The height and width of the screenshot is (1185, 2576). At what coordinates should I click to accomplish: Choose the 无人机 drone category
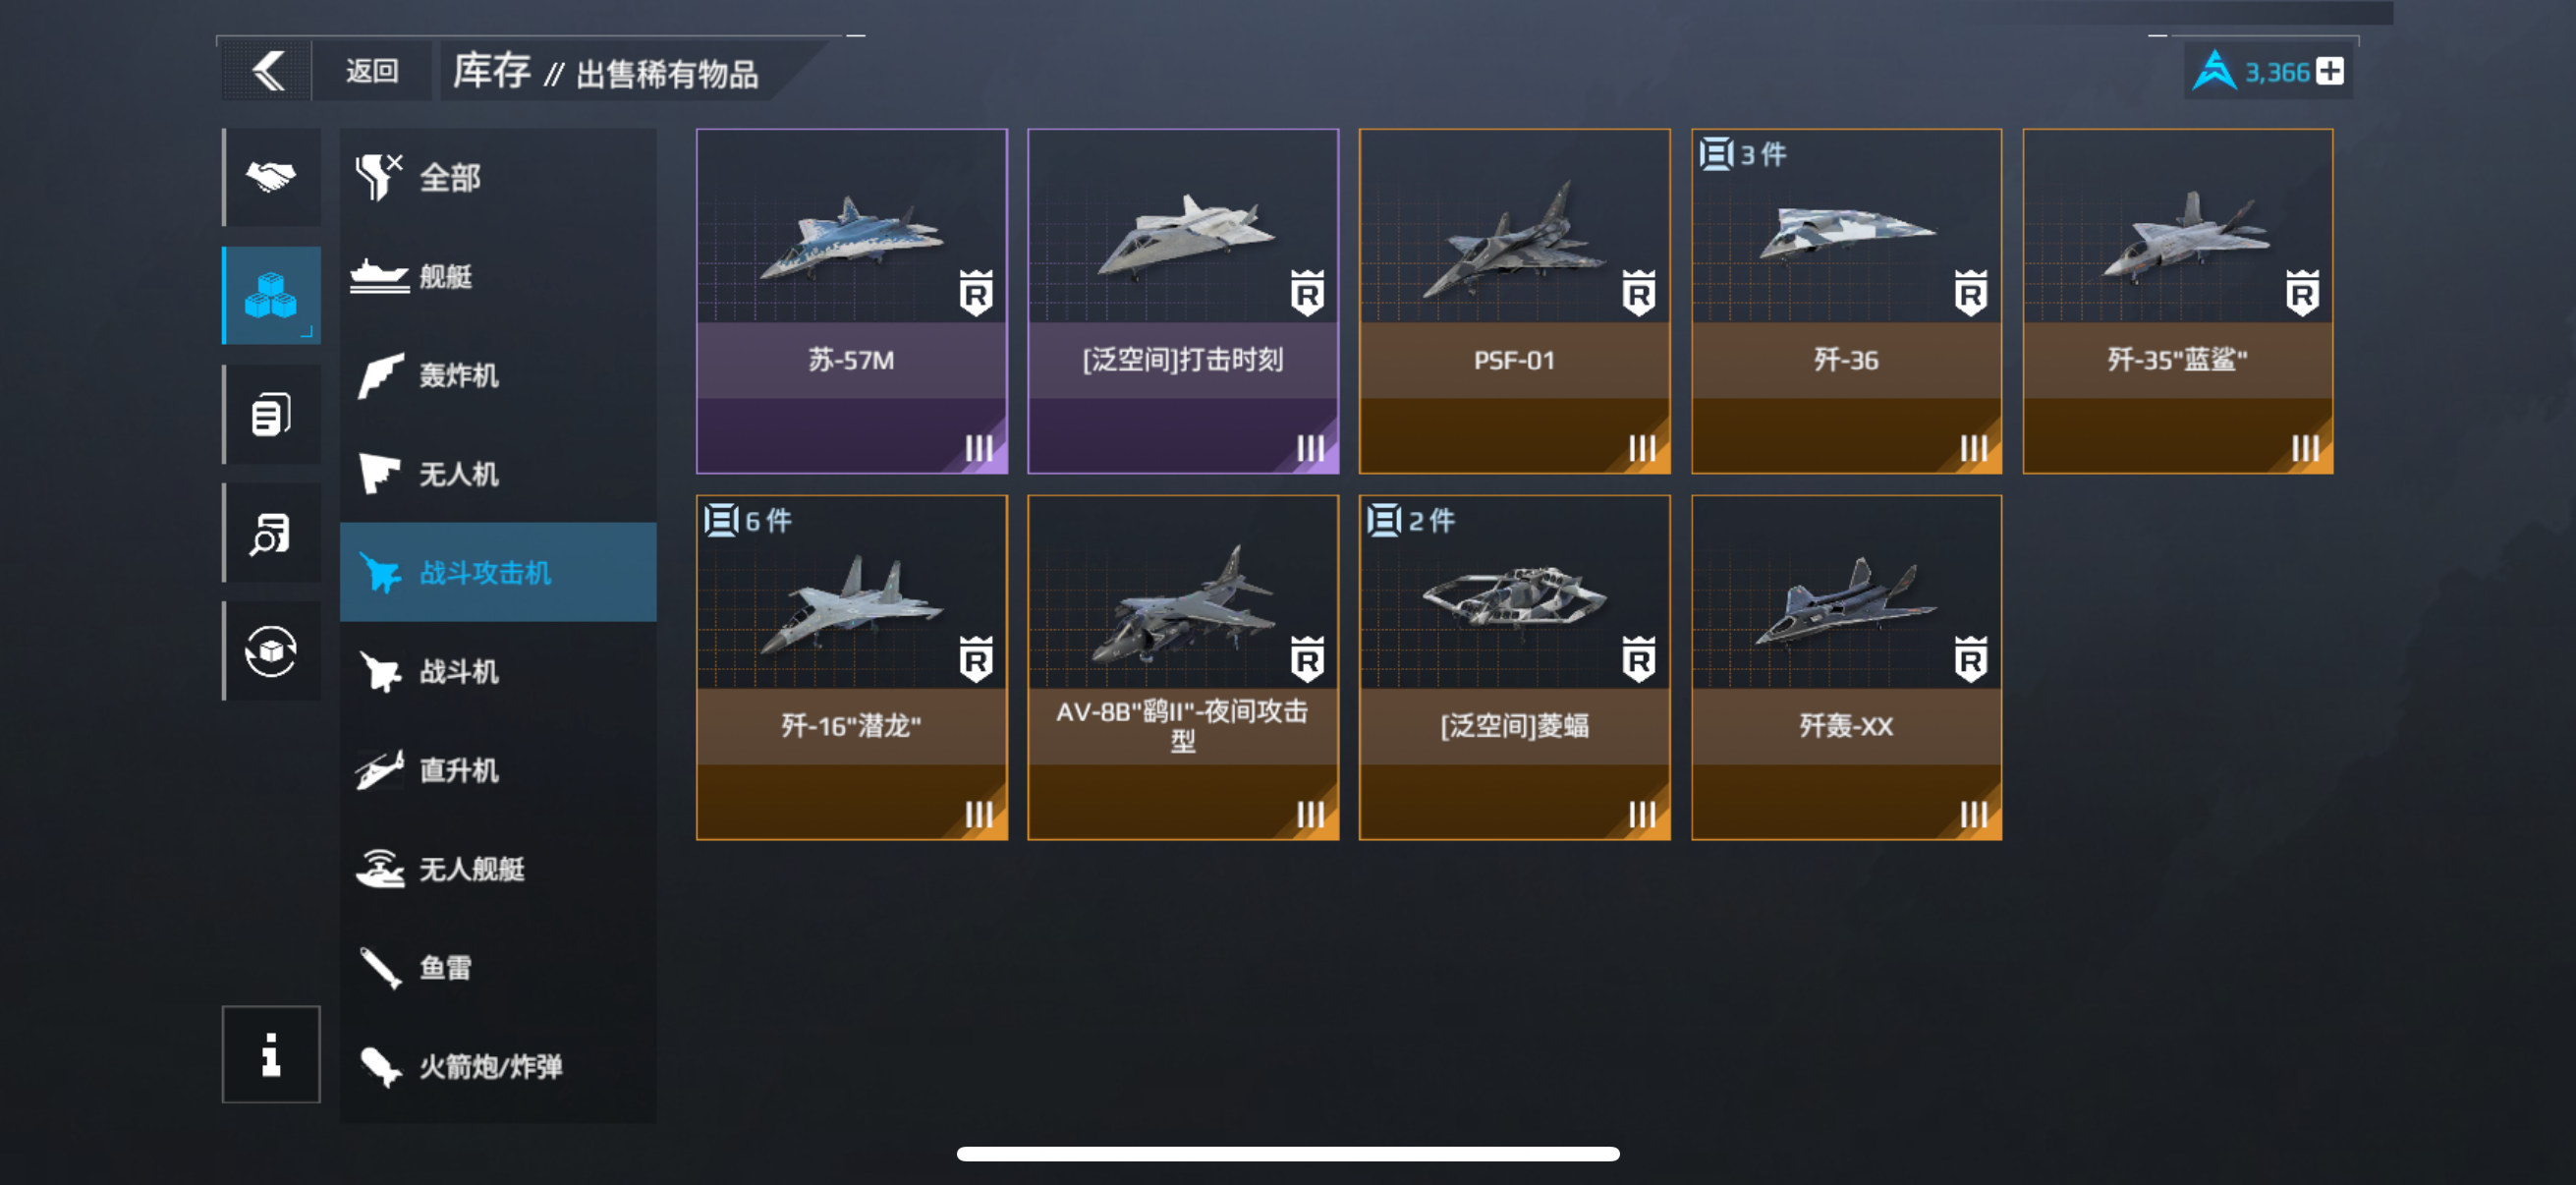[x=498, y=474]
